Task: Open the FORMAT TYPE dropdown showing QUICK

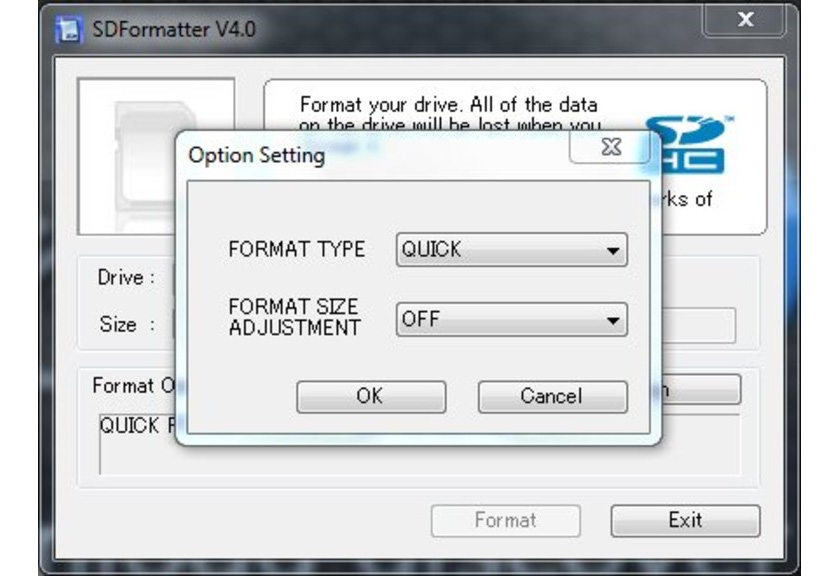Action: (512, 250)
